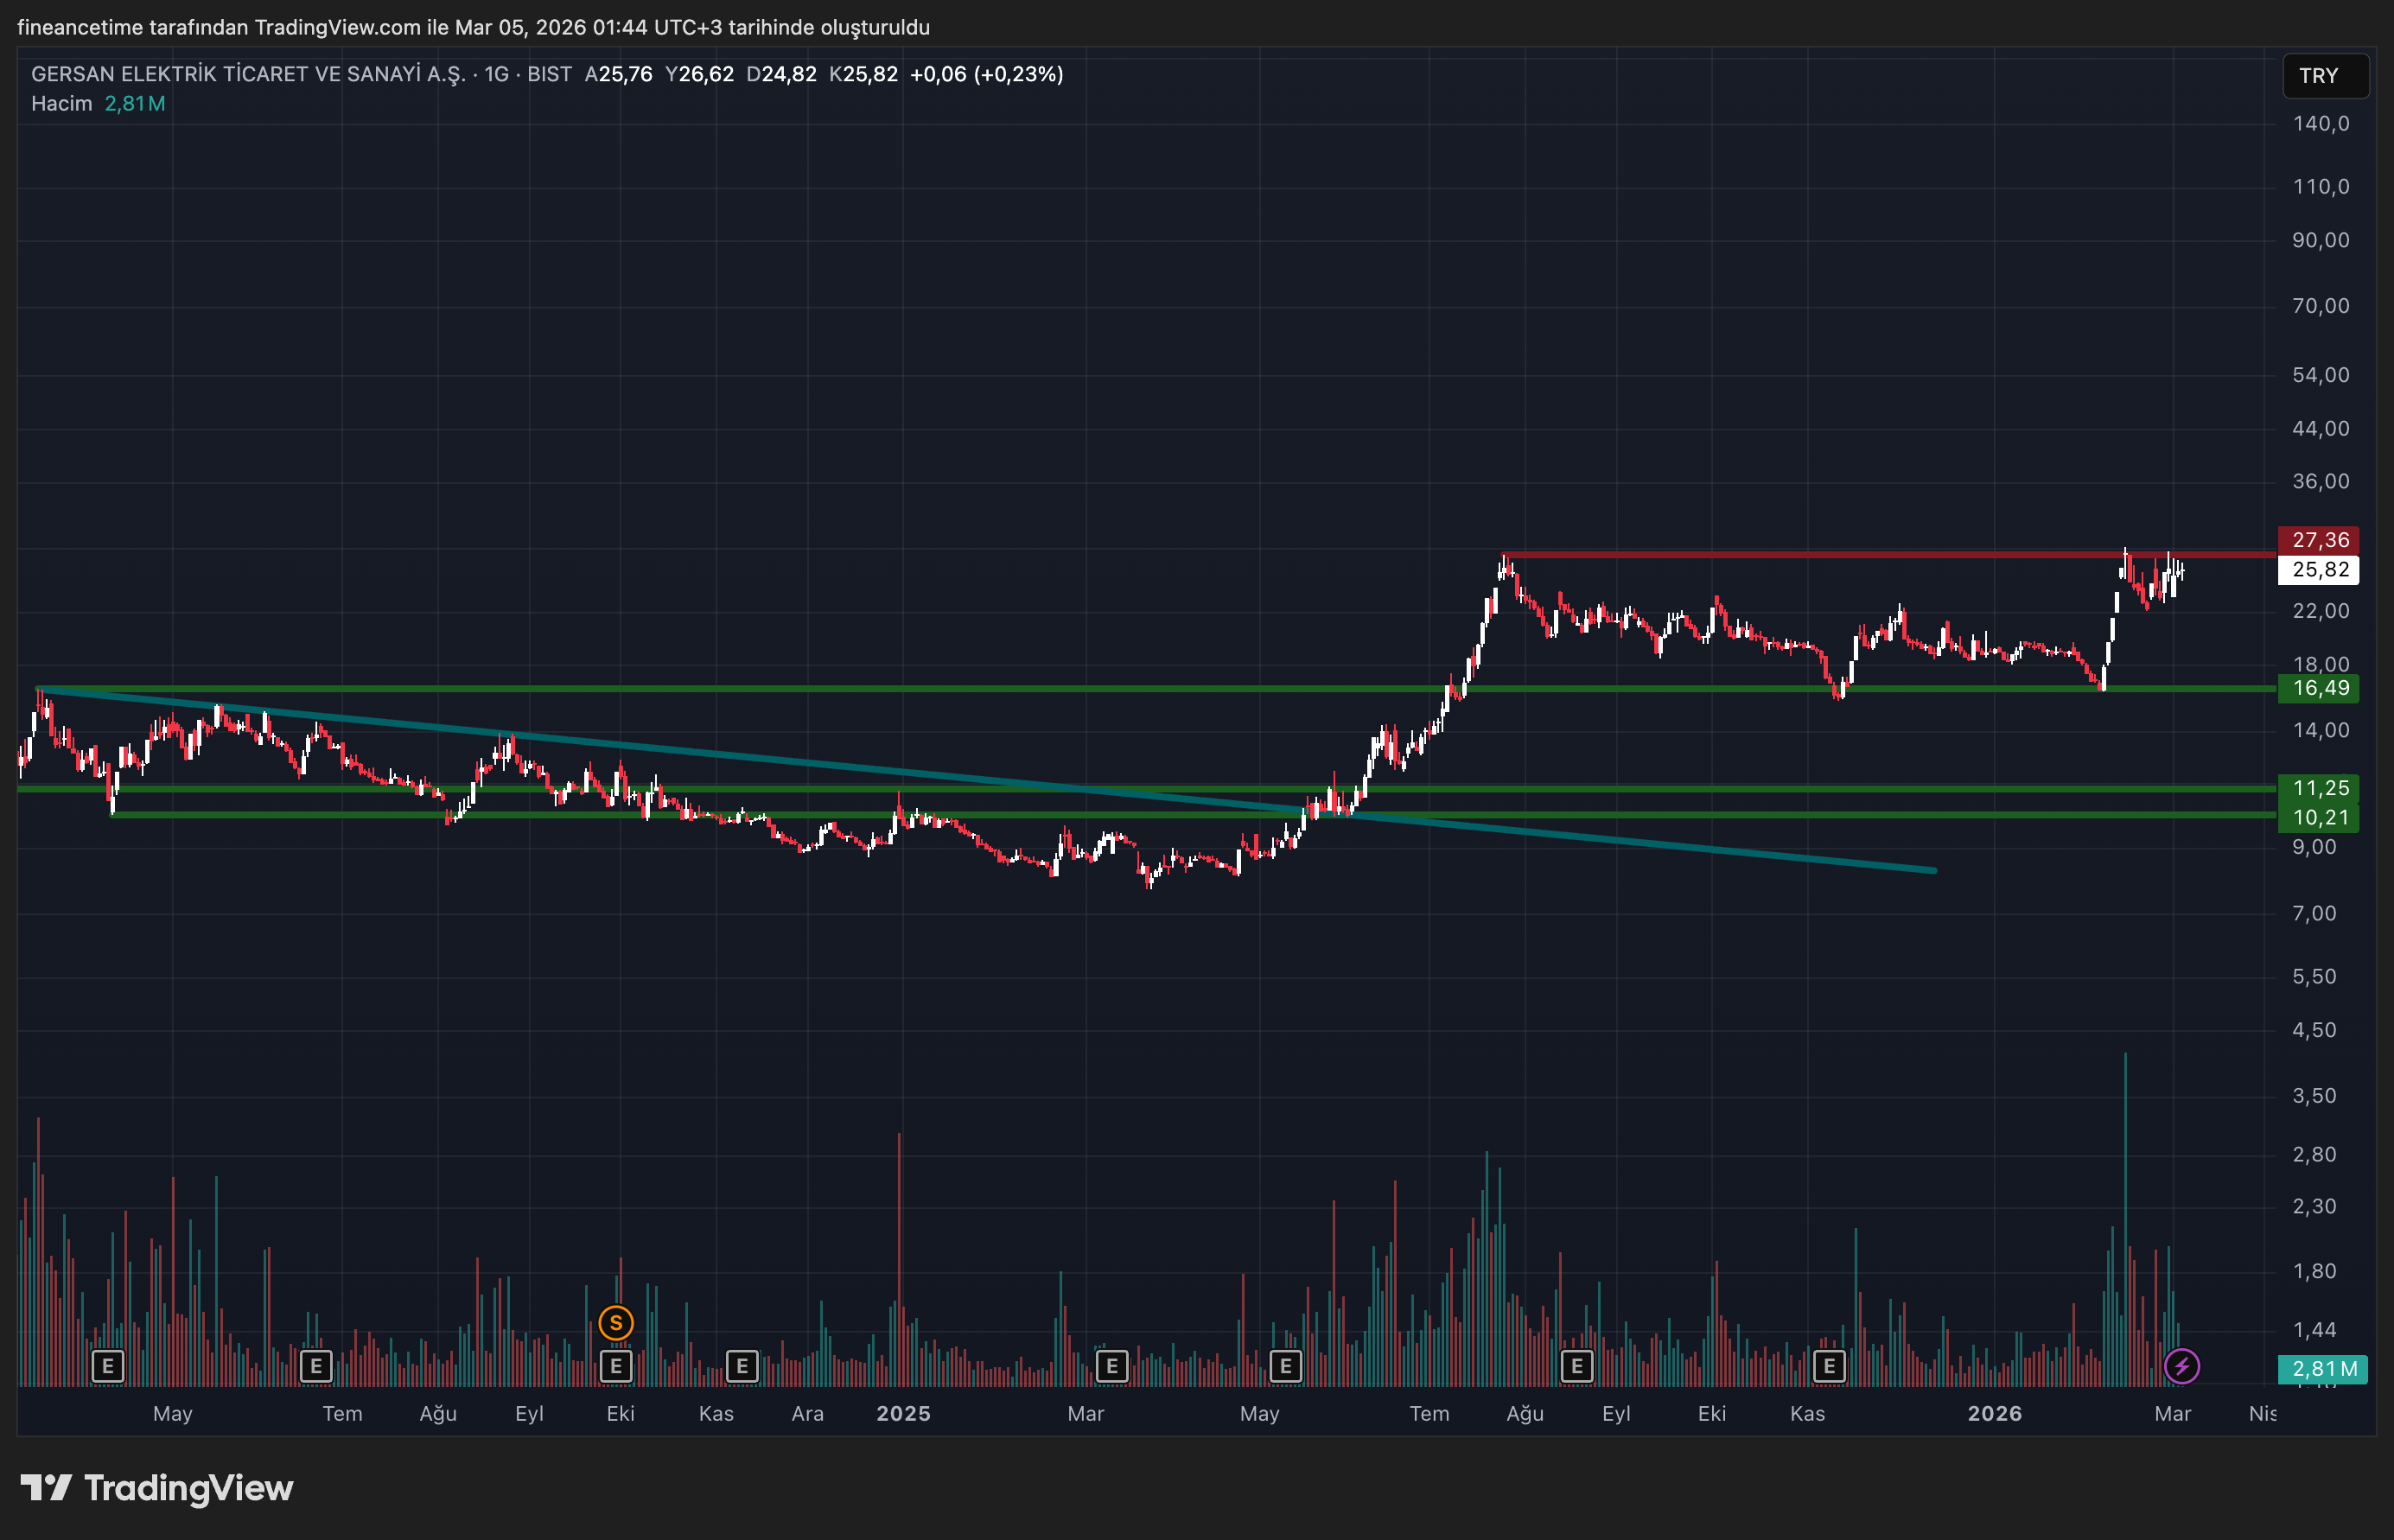Image resolution: width=2394 pixels, height=1540 pixels.
Task: Click the earnings marker below May 2024
Action: click(107, 1366)
